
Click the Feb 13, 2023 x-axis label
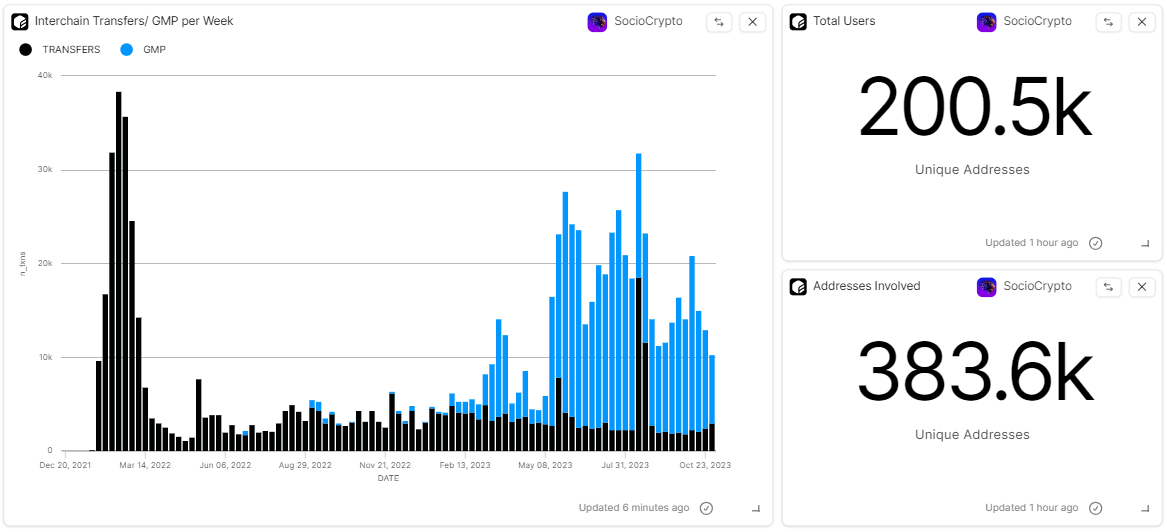pyautogui.click(x=466, y=466)
